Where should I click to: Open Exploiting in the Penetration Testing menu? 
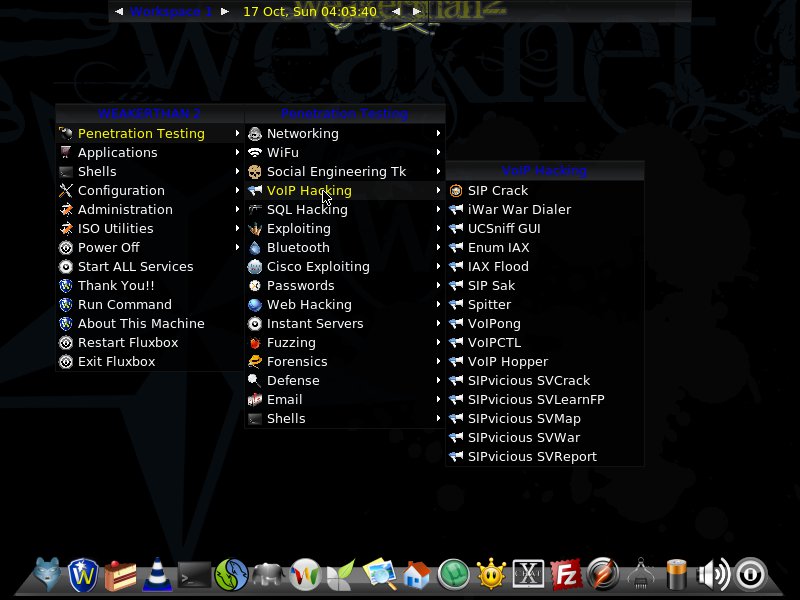pos(345,229)
